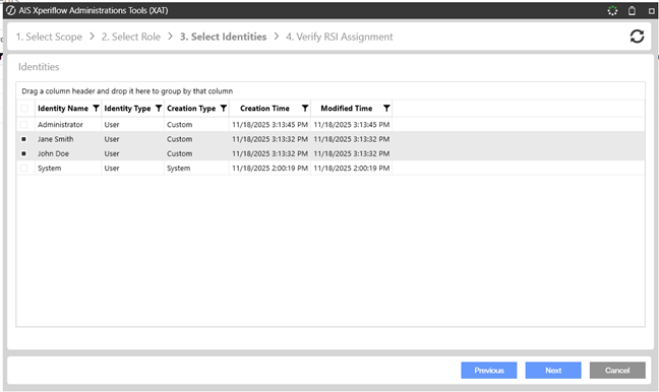The width and height of the screenshot is (659, 392).
Task: Check the Administrator row checkbox
Action: [24, 124]
